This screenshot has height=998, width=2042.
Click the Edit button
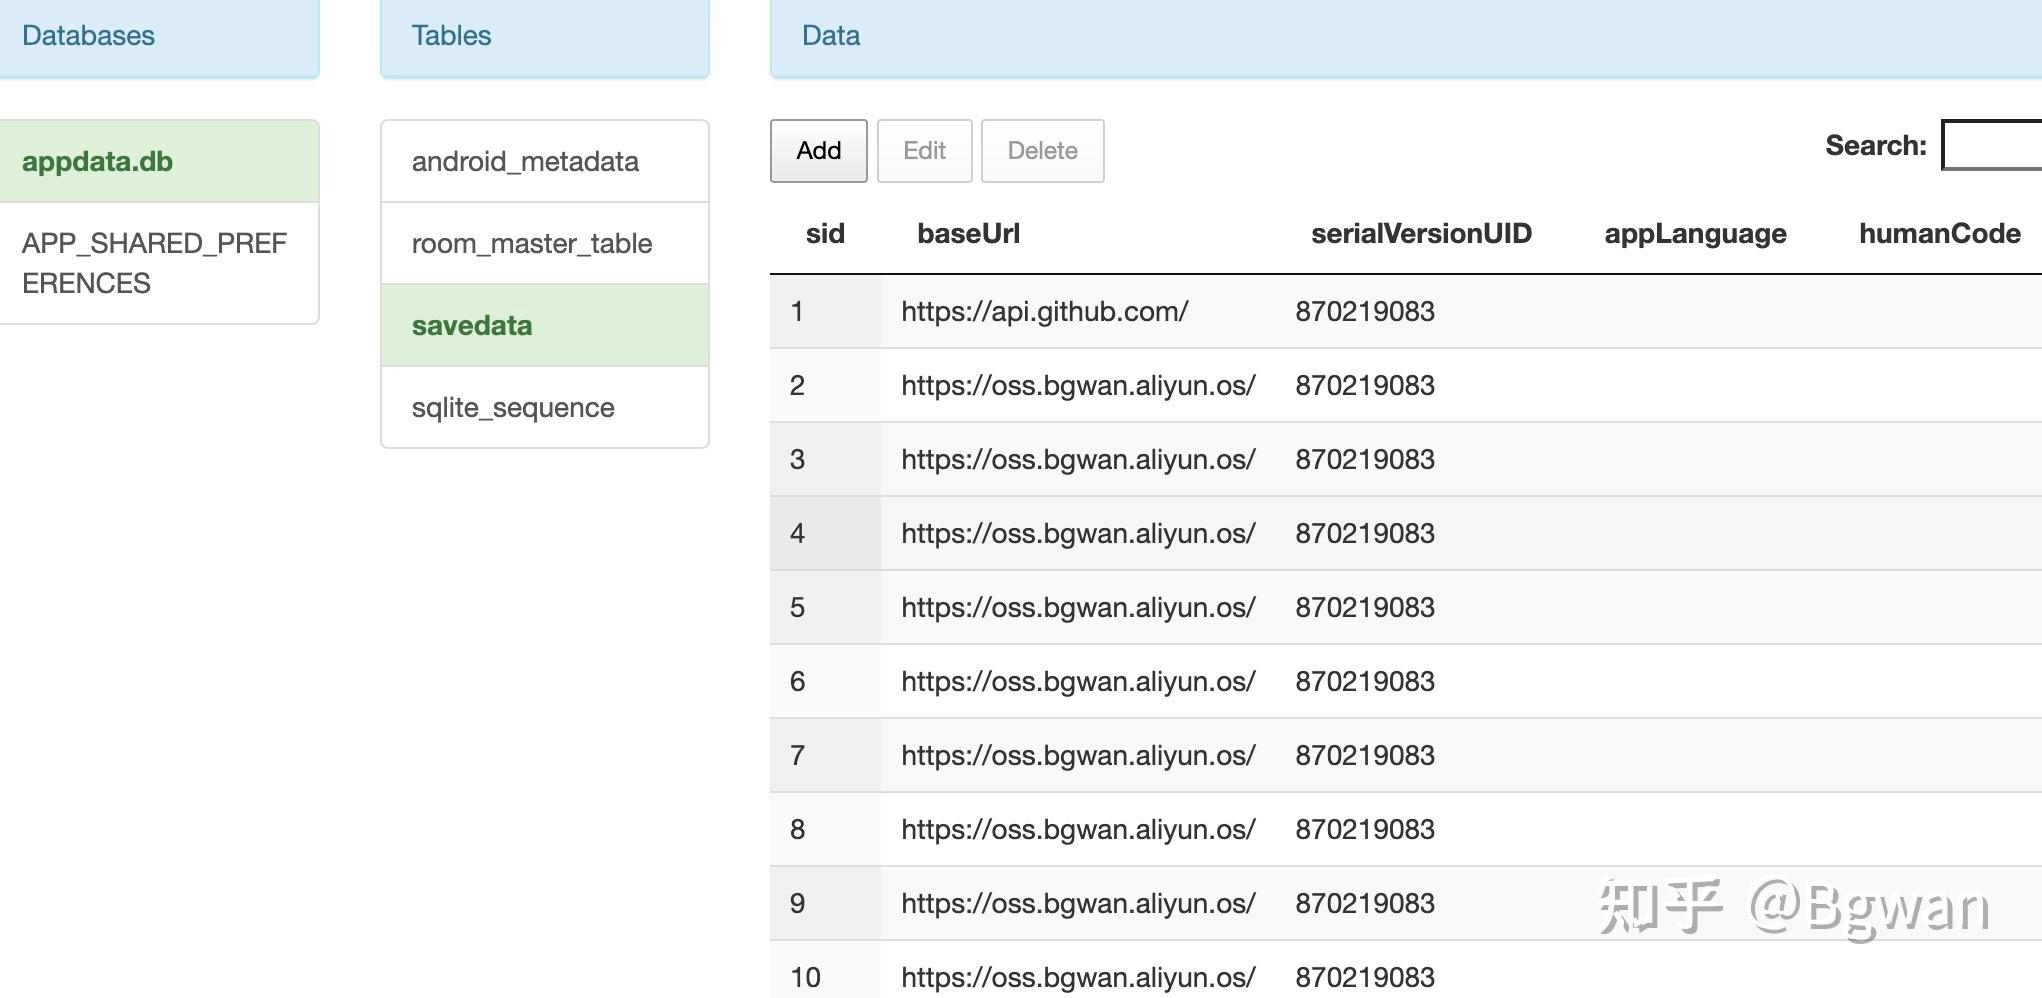tap(924, 151)
